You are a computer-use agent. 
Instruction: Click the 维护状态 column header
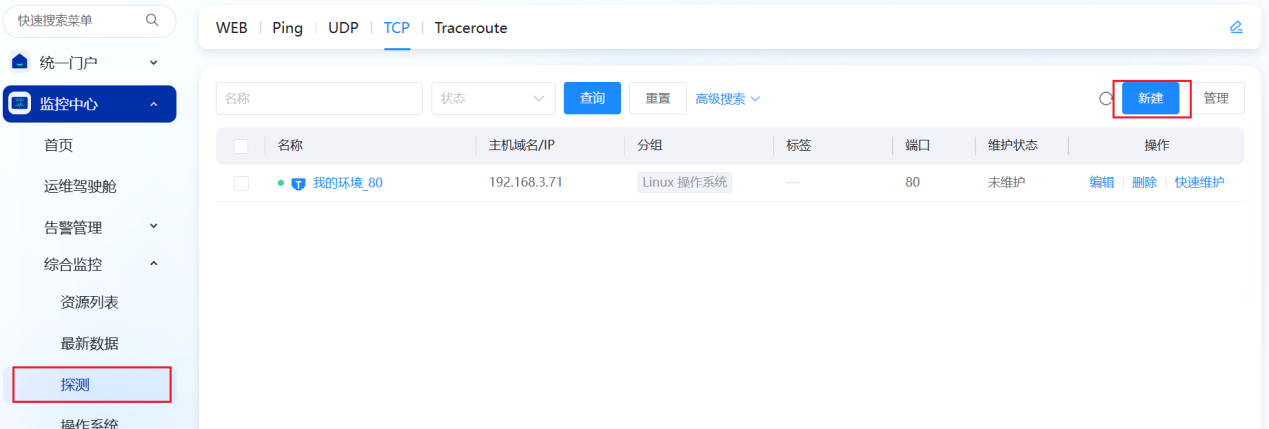tap(1013, 145)
